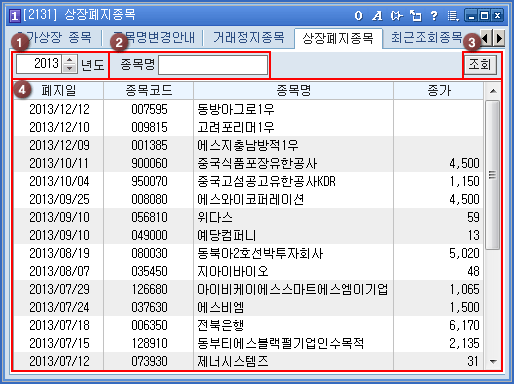
Task: Switch to the 최근조회종목 tab
Action: 427,37
